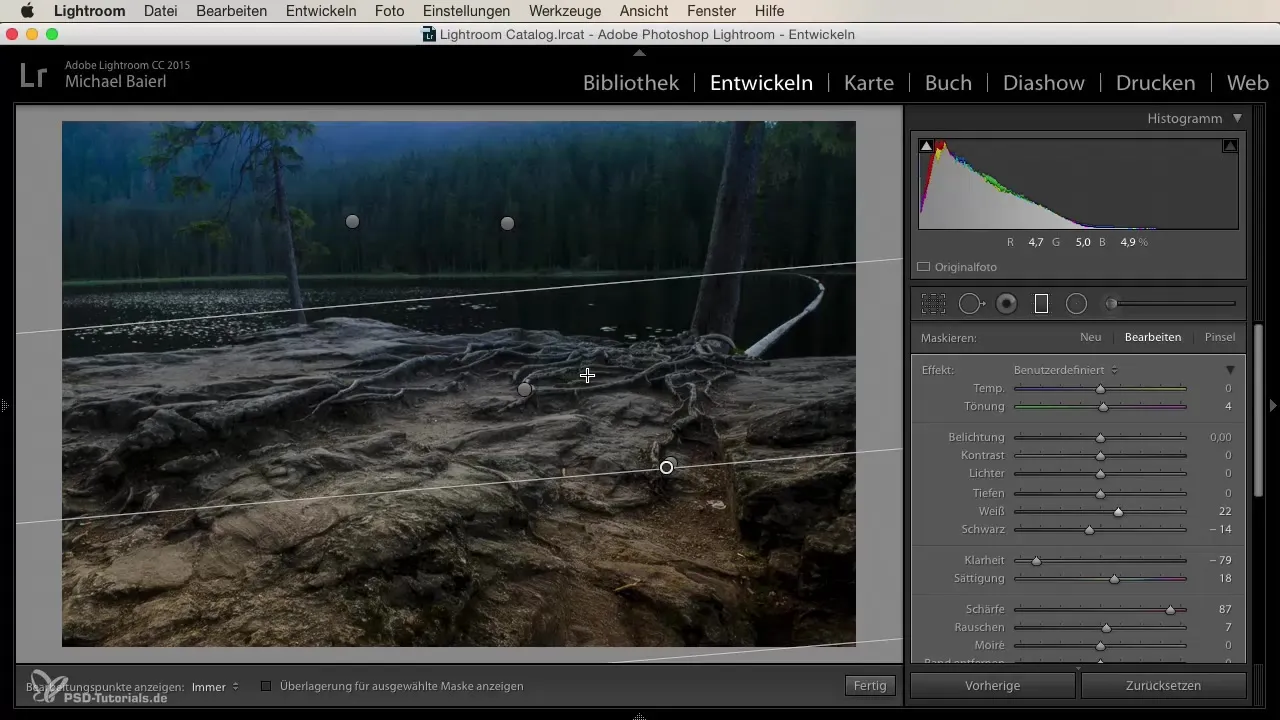Select the gradient pin on the roots
Viewport: 1280px width, 720px height.
click(525, 389)
